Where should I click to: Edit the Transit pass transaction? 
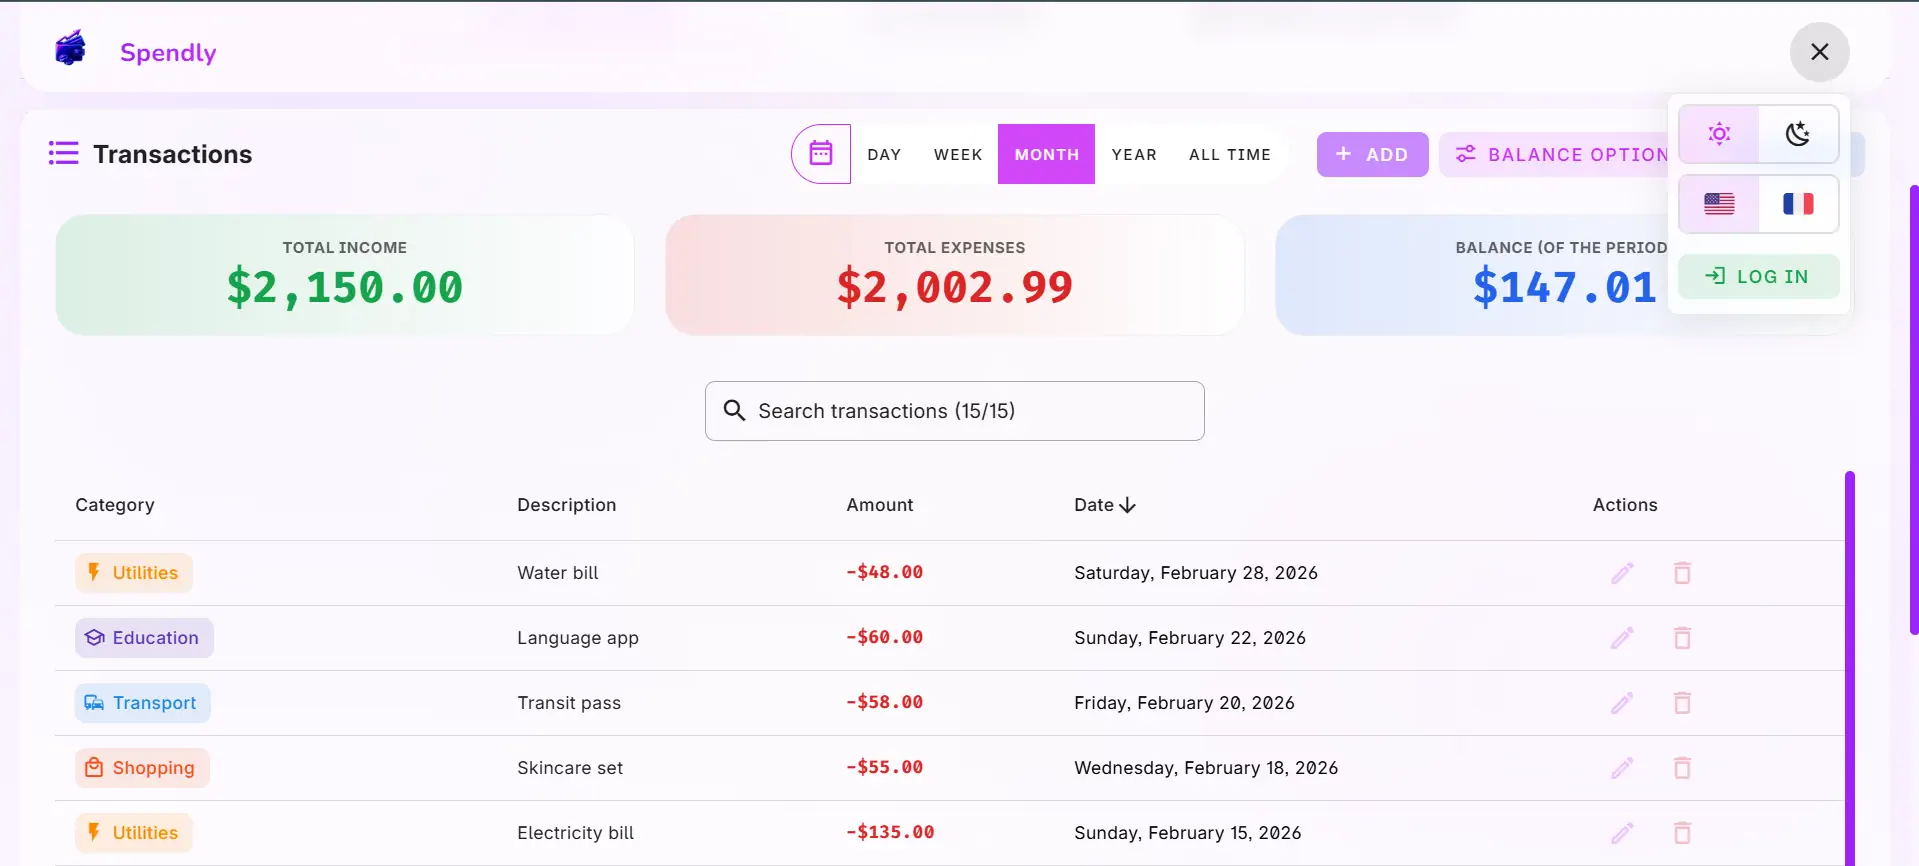(1622, 703)
